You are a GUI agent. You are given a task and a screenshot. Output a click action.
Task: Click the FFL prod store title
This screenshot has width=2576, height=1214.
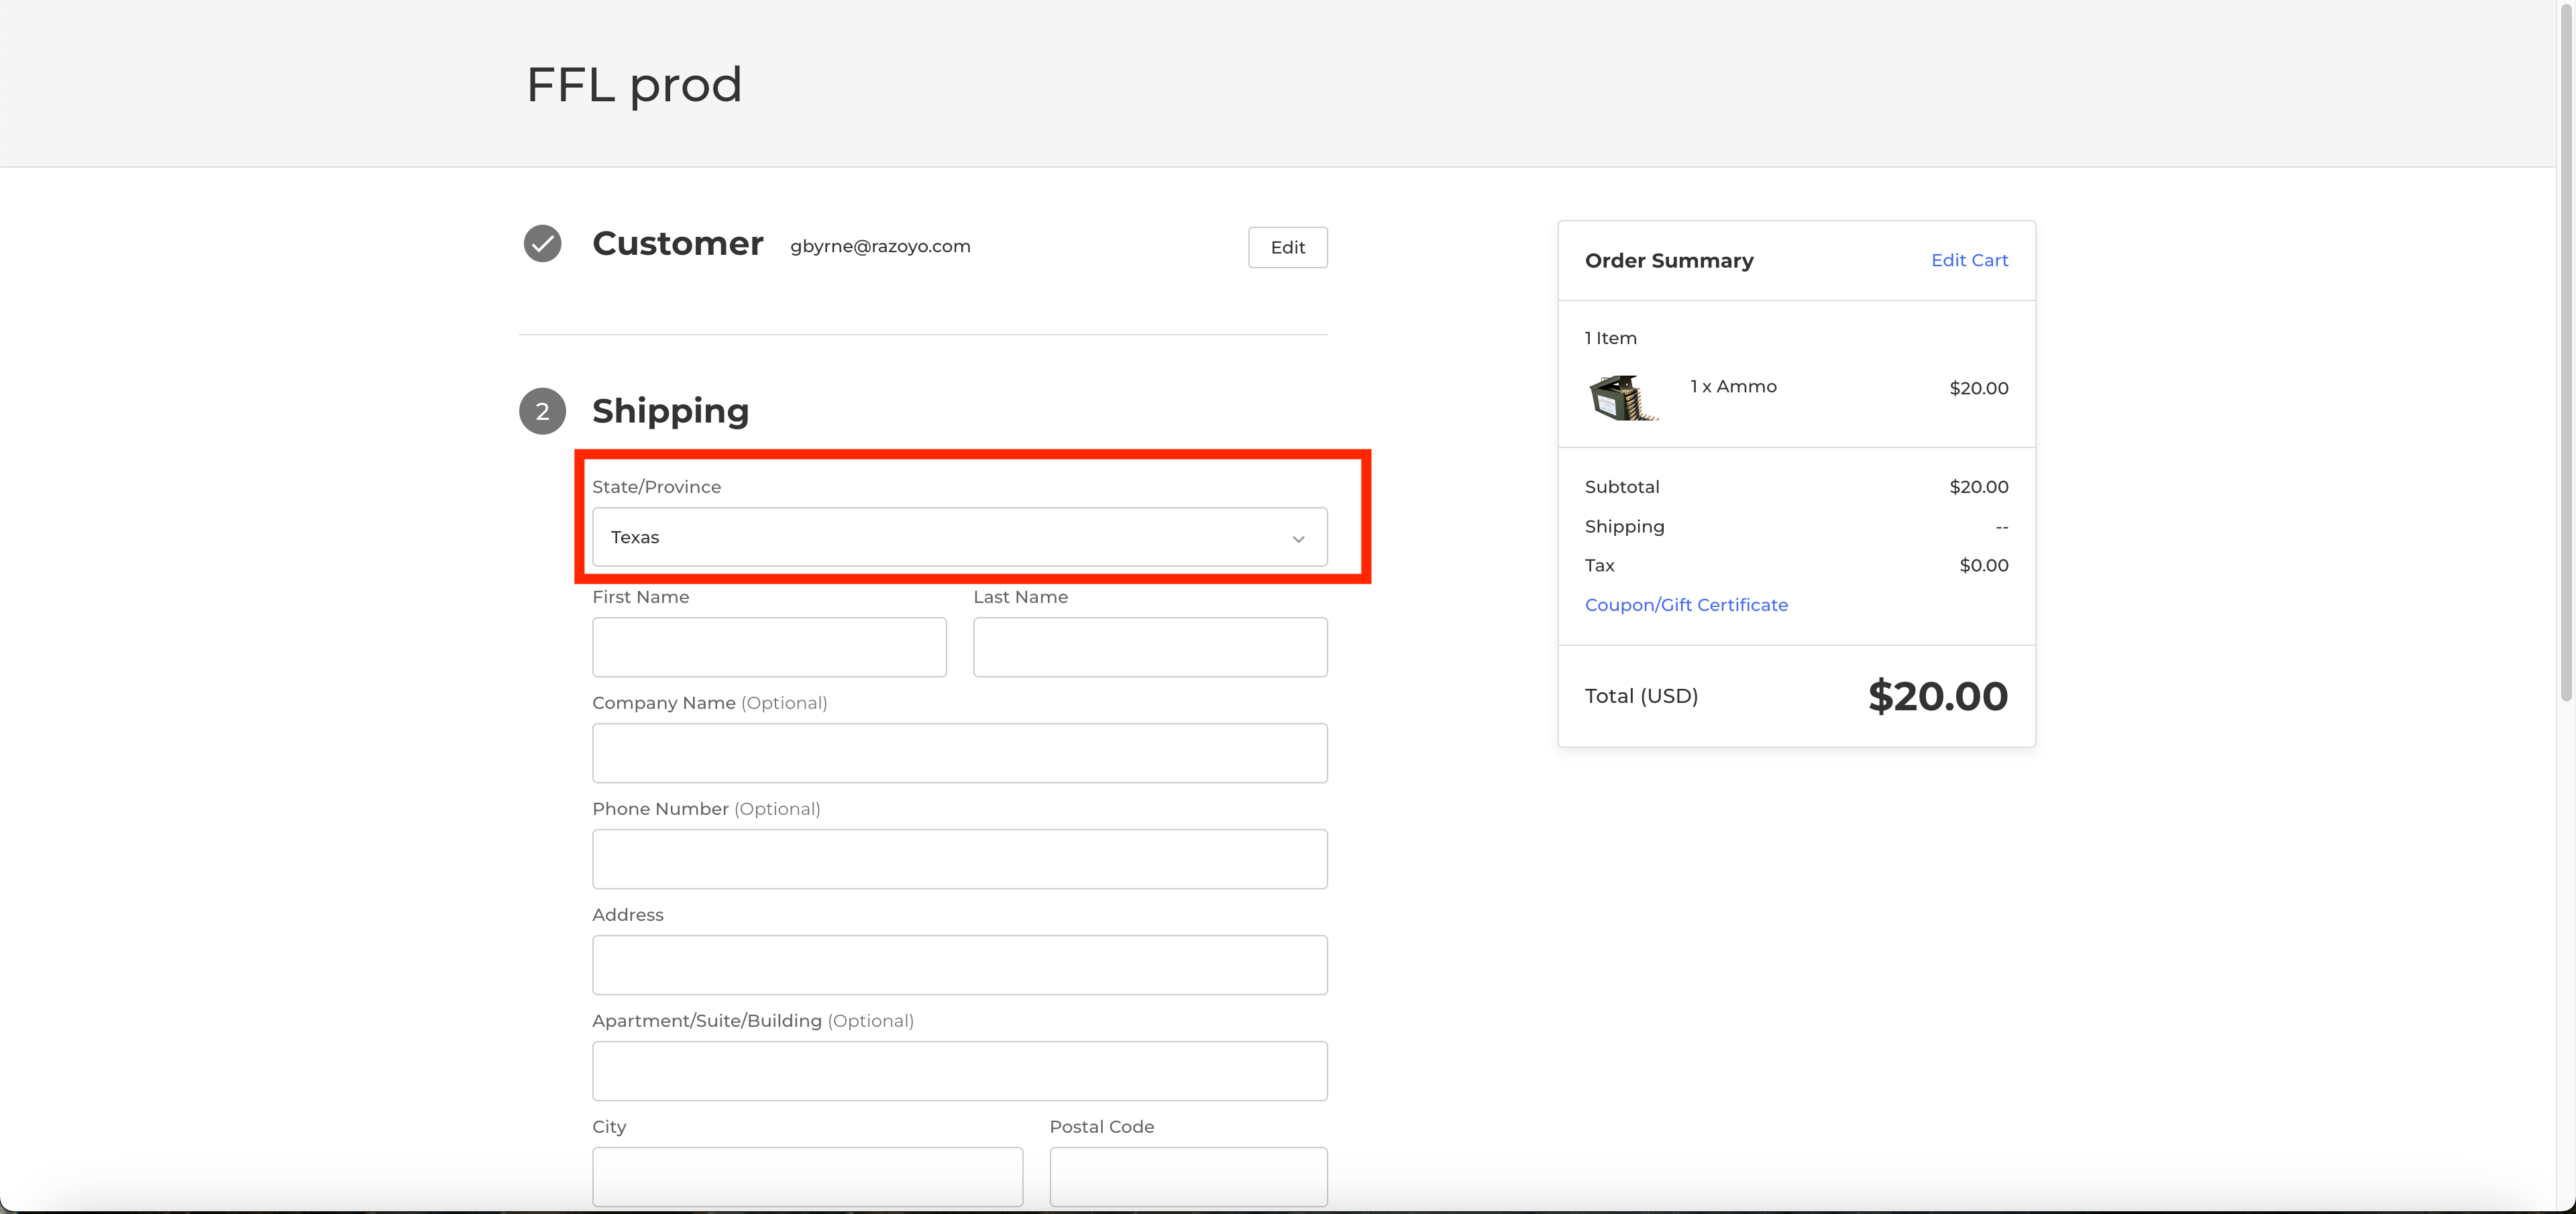[634, 85]
